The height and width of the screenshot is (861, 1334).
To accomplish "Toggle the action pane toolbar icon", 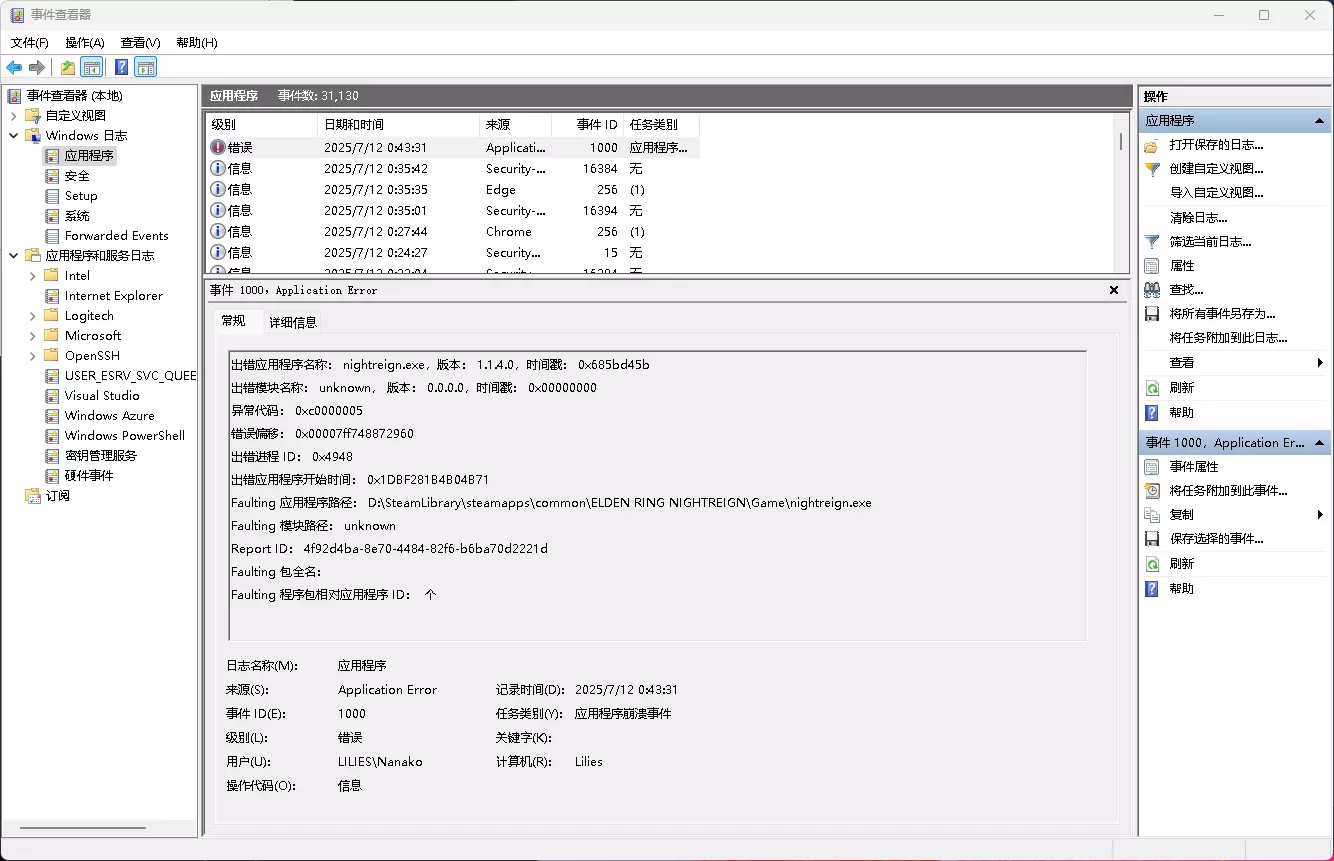I will pyautogui.click(x=146, y=67).
